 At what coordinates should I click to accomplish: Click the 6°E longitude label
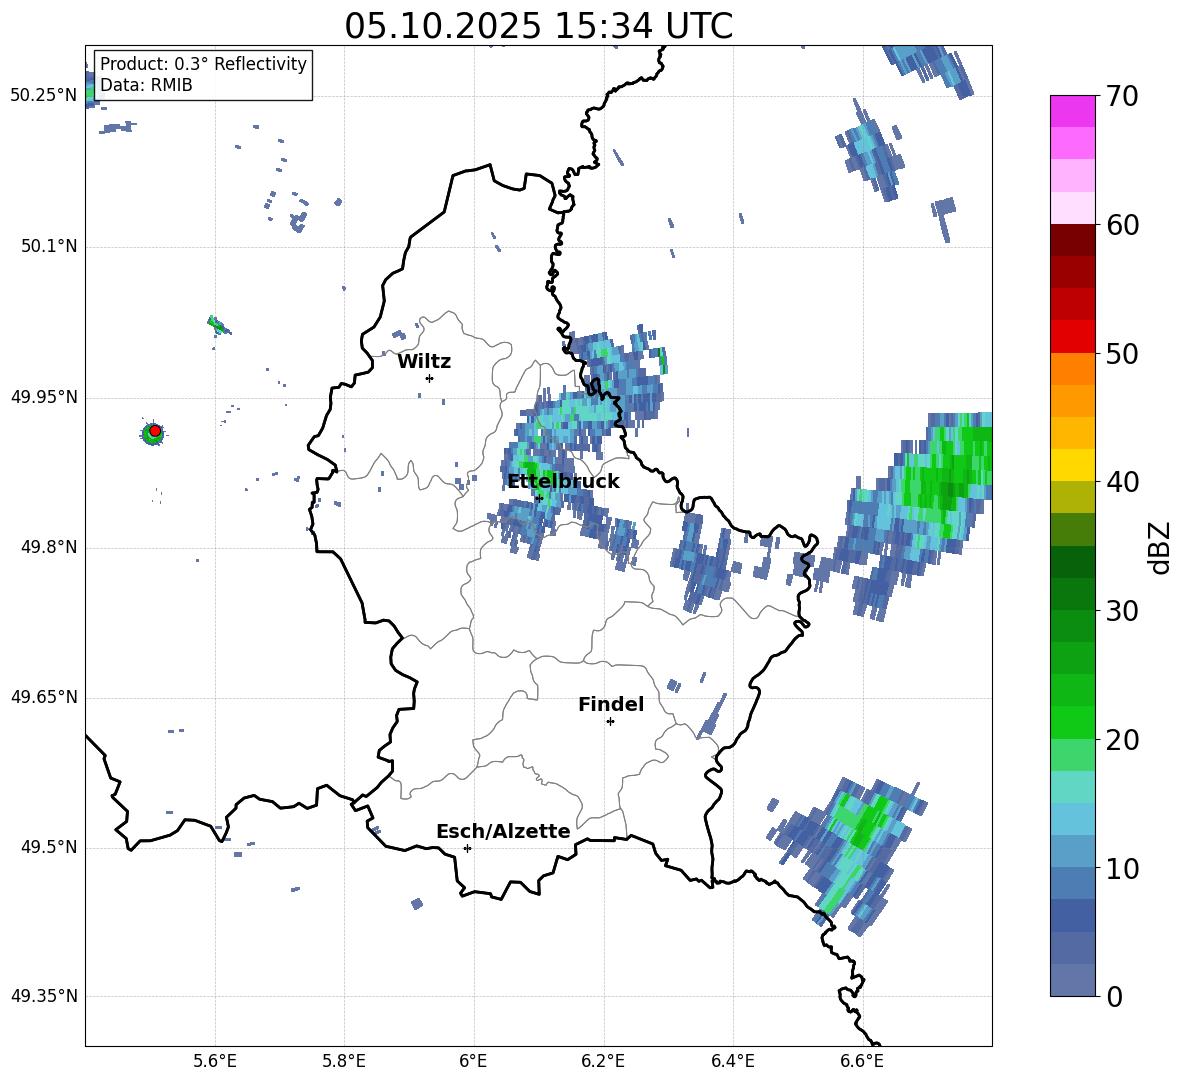coord(473,1062)
